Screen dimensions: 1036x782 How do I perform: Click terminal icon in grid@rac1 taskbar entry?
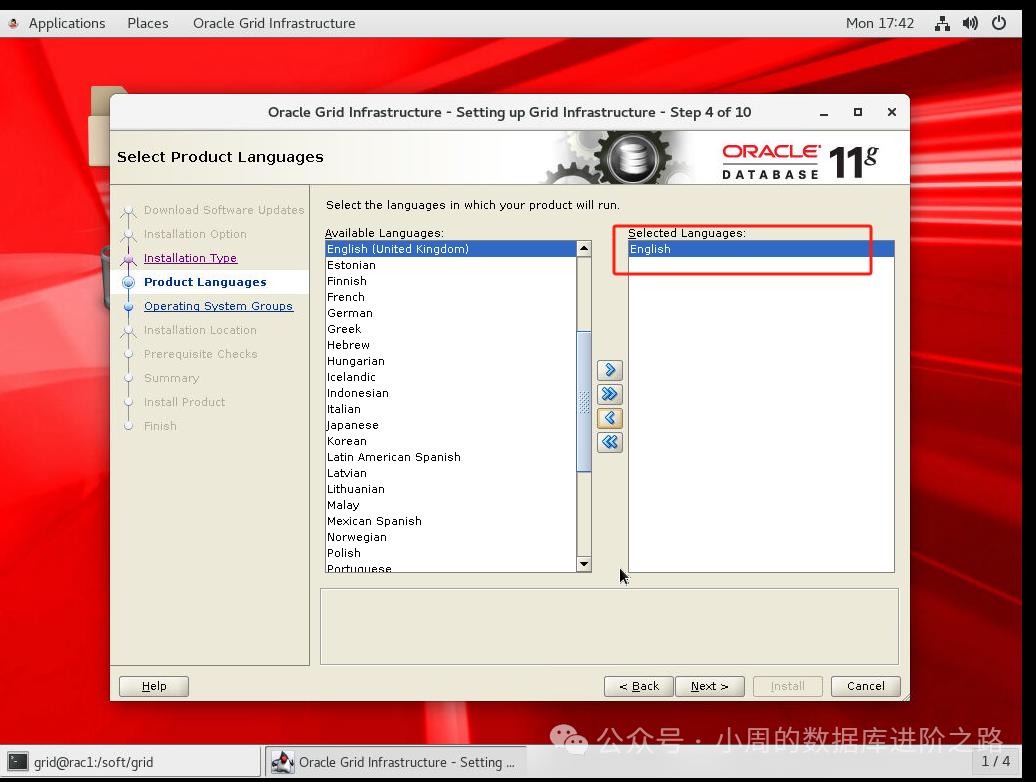[18, 762]
